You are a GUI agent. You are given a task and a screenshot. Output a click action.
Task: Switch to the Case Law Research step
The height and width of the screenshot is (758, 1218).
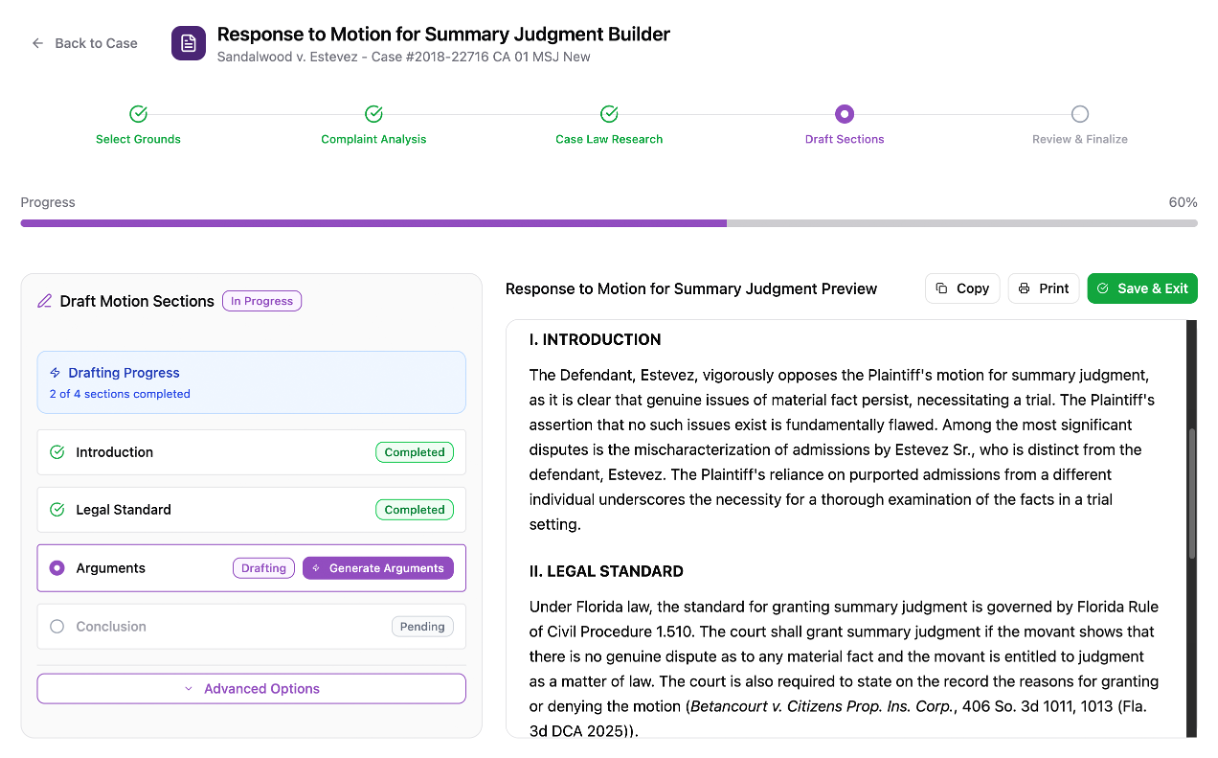pos(609,114)
